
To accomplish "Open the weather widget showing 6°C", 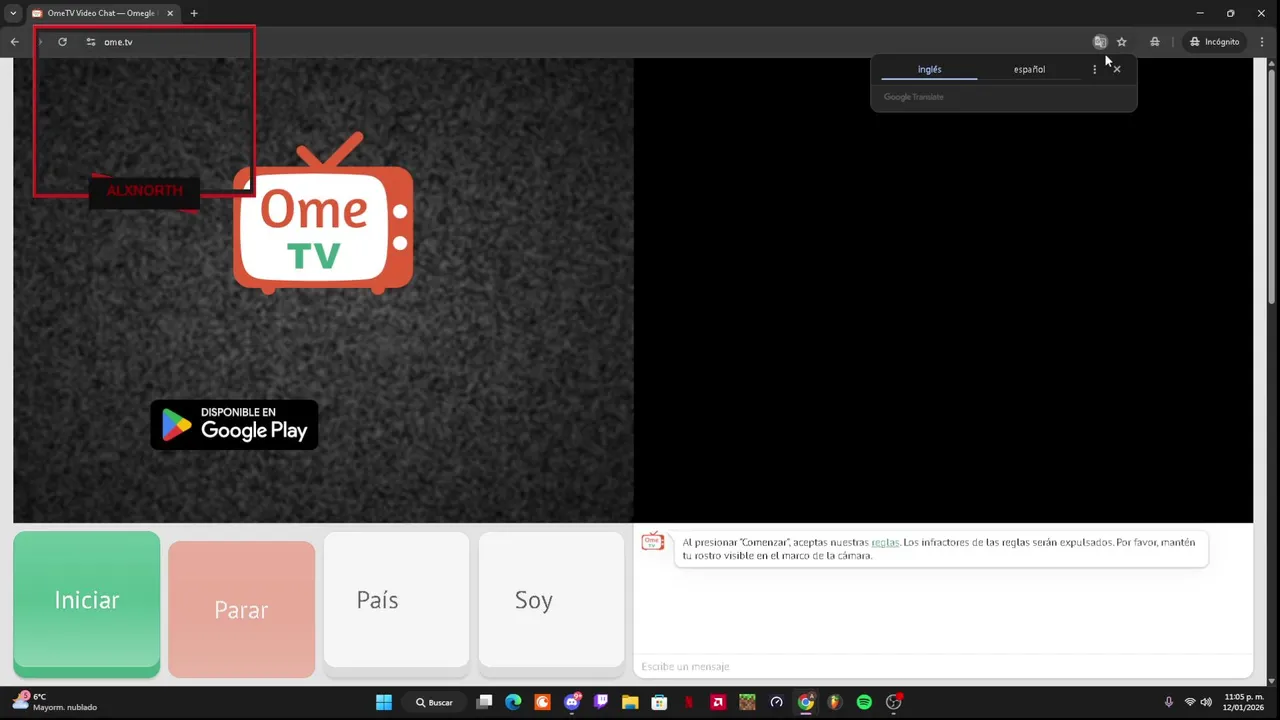I will tap(55, 702).
